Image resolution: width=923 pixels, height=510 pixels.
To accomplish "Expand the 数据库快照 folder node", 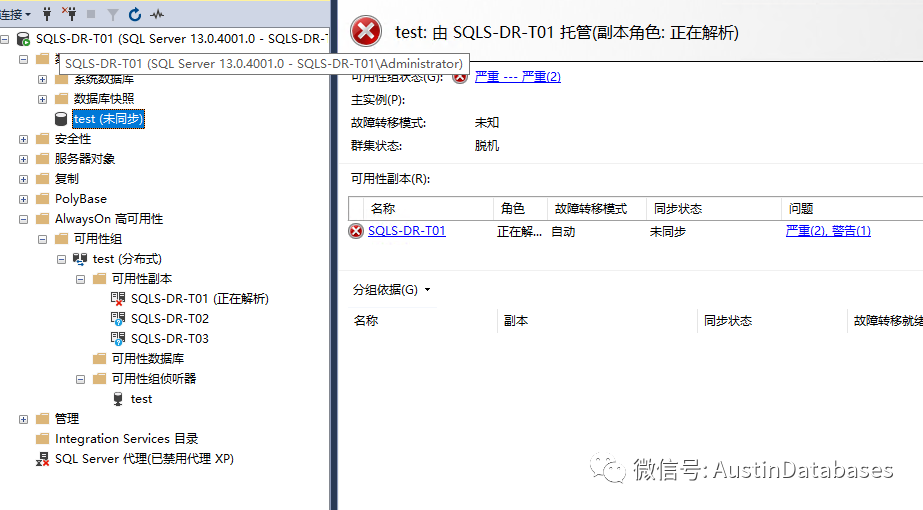I will [x=42, y=100].
